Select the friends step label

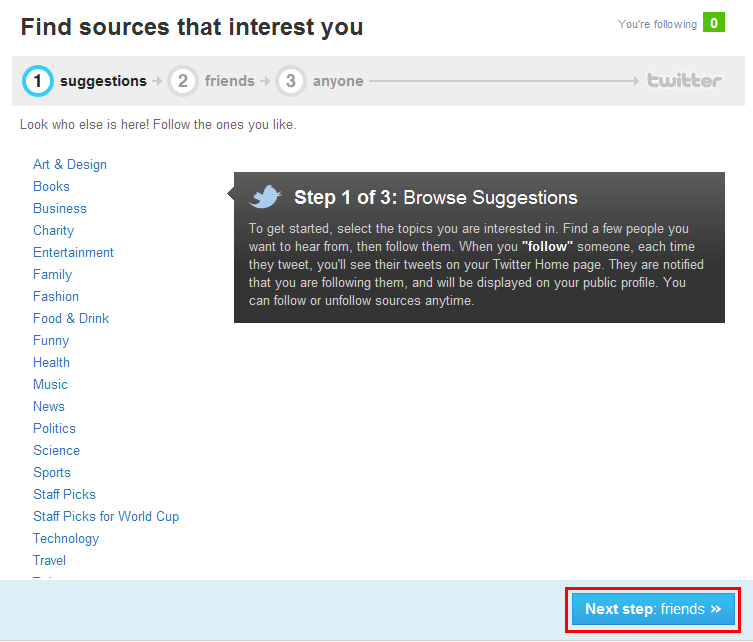230,81
